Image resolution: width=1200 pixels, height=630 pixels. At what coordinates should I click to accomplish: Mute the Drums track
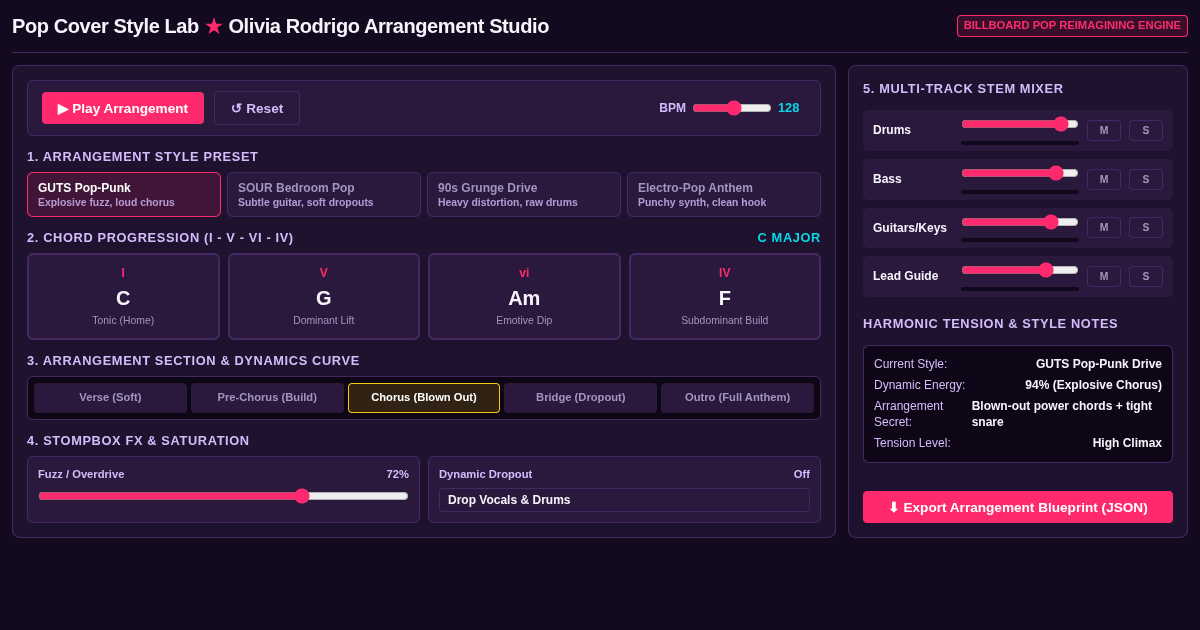coord(1104,130)
